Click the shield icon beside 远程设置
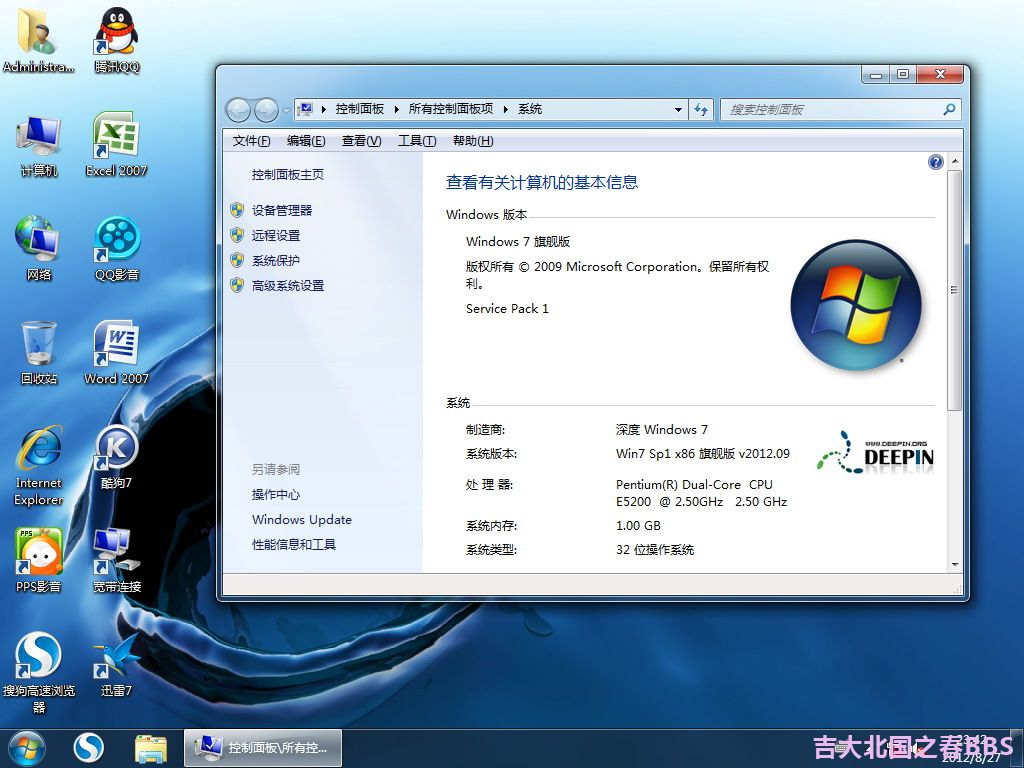Screen dimensions: 1024x768 [237, 235]
